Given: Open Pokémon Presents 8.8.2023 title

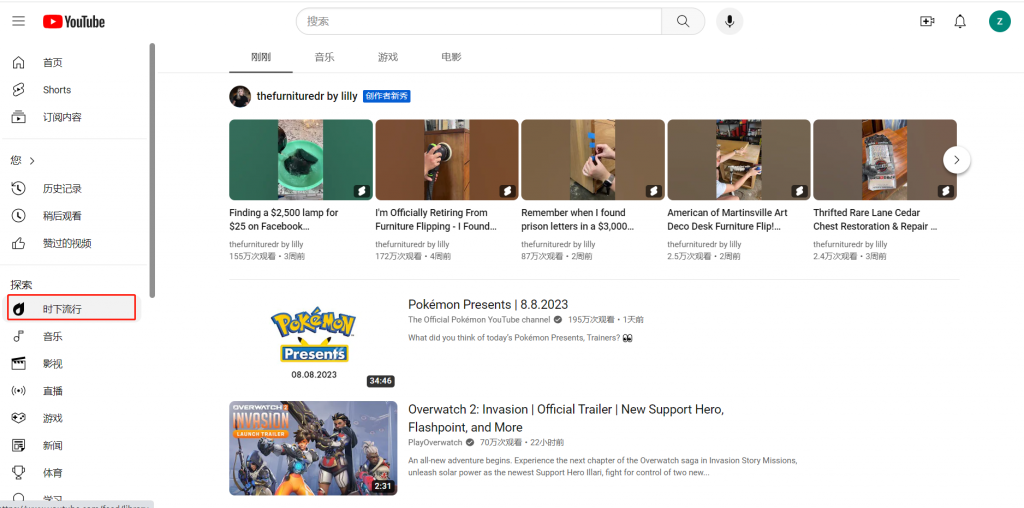Looking at the screenshot, I should click(x=488, y=304).
